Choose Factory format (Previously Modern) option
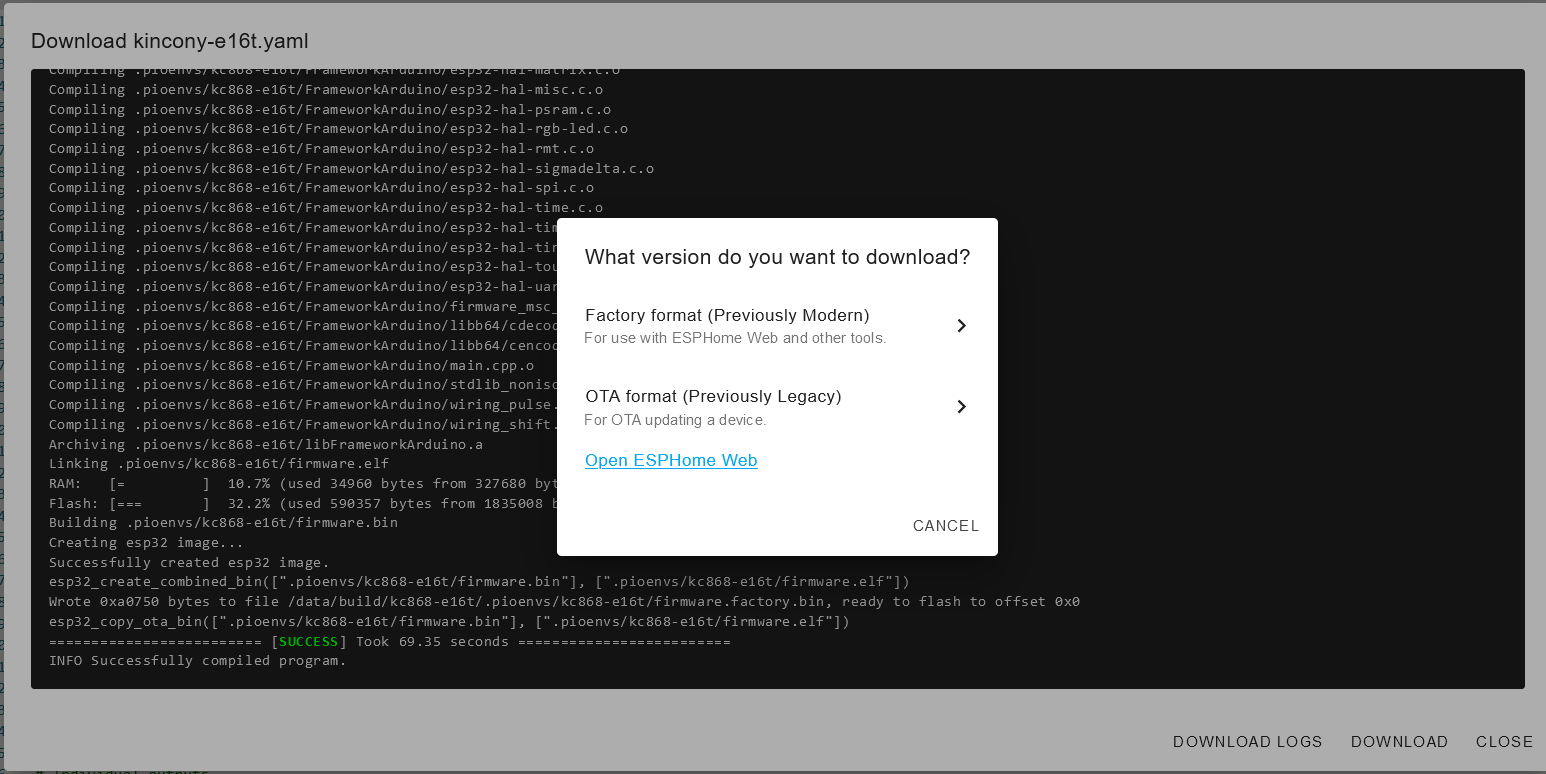The image size is (1546, 774). point(777,326)
